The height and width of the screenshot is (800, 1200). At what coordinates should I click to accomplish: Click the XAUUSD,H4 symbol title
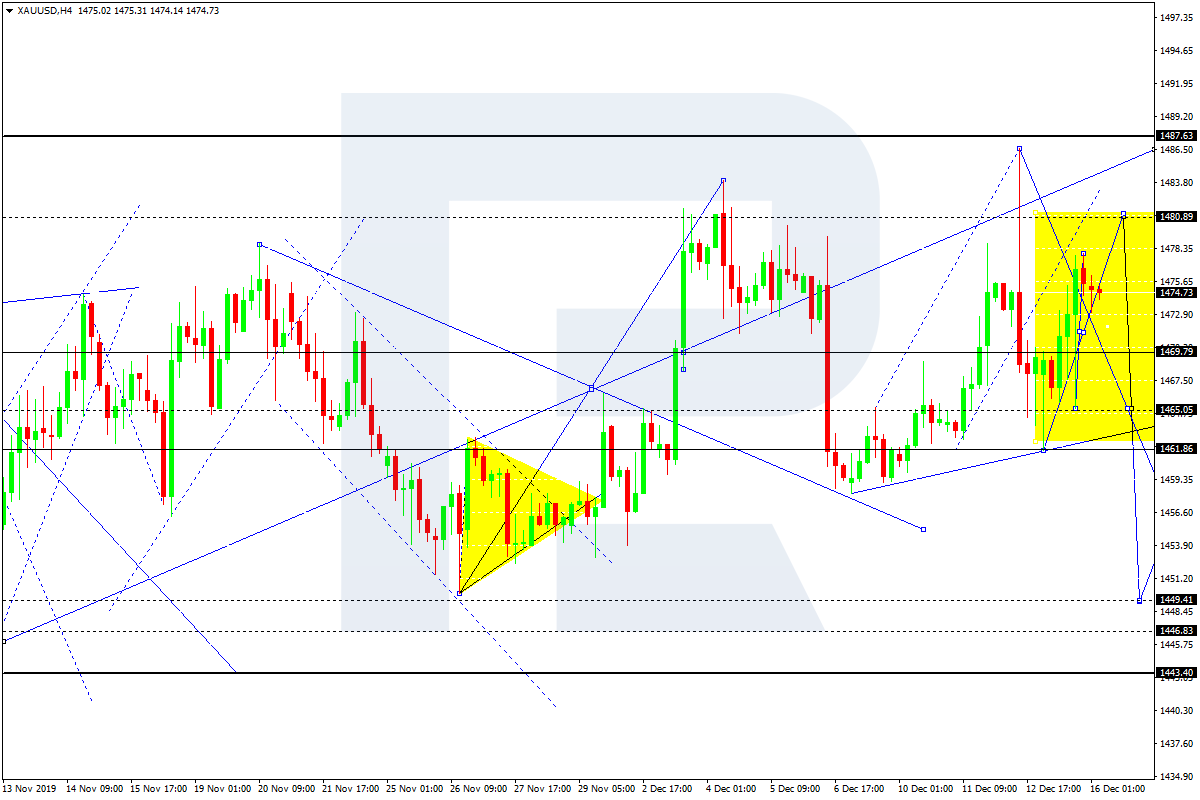(x=44, y=10)
